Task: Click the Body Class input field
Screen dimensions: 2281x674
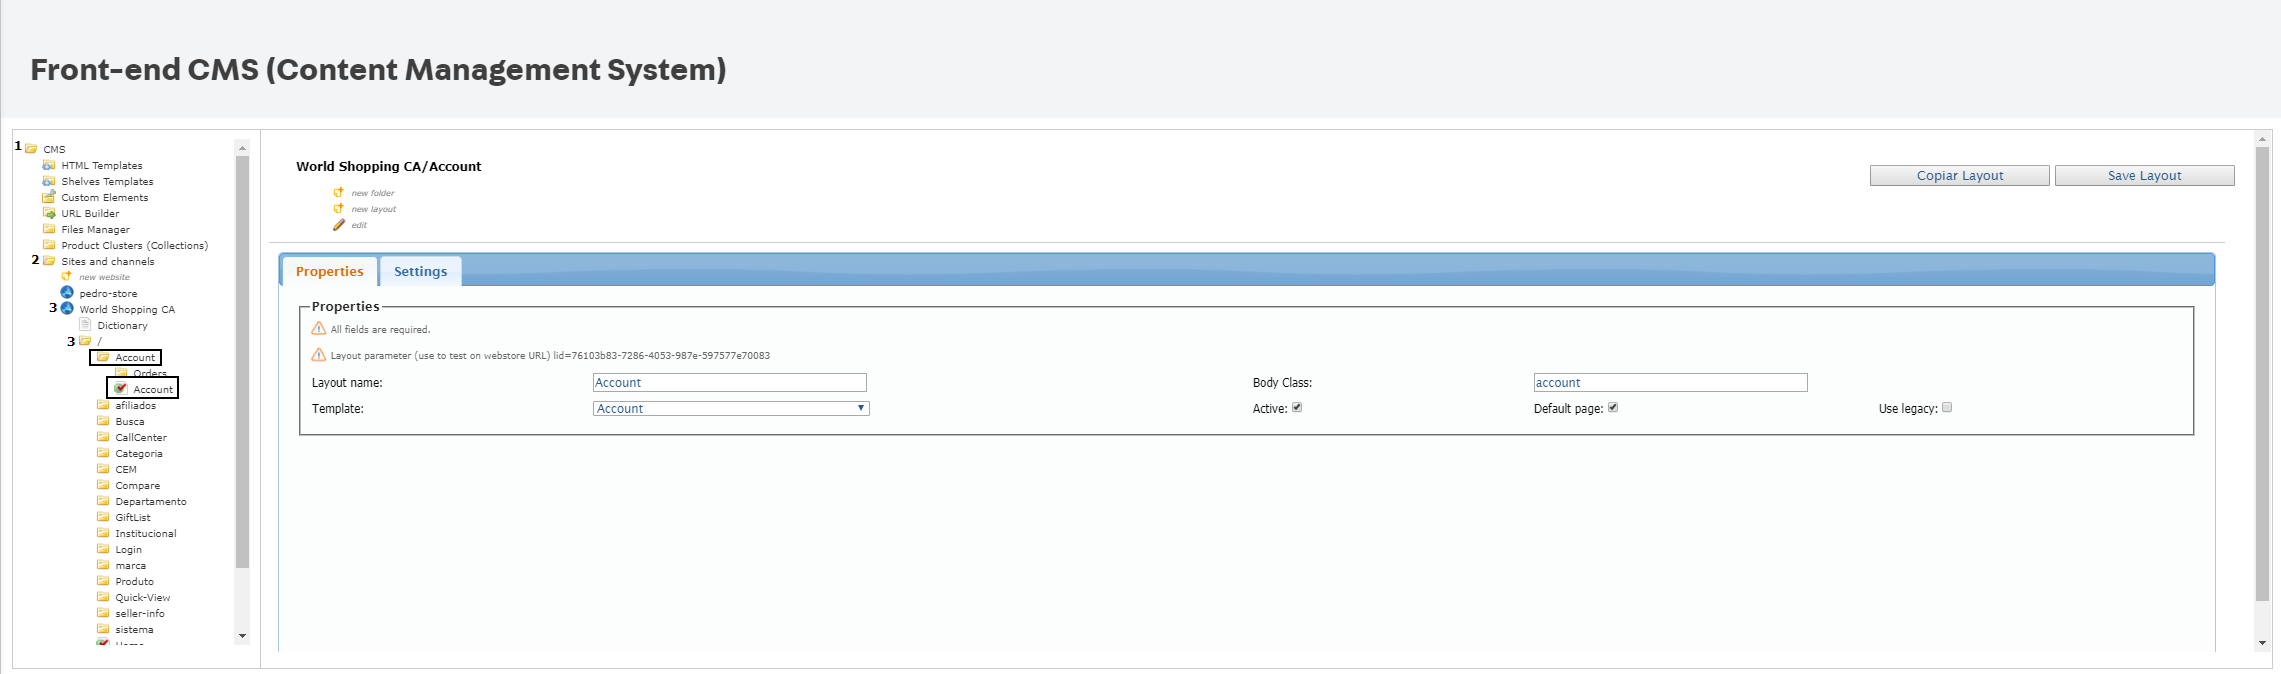Action: point(1671,382)
